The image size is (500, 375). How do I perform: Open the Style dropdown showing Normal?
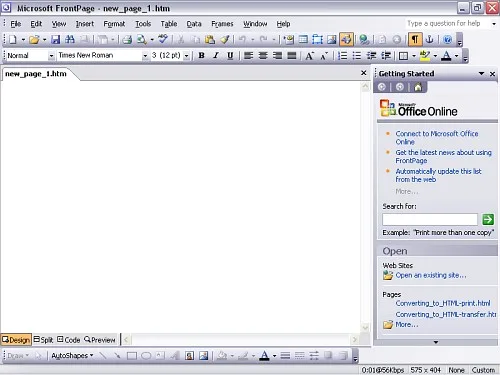pyautogui.click(x=30, y=56)
